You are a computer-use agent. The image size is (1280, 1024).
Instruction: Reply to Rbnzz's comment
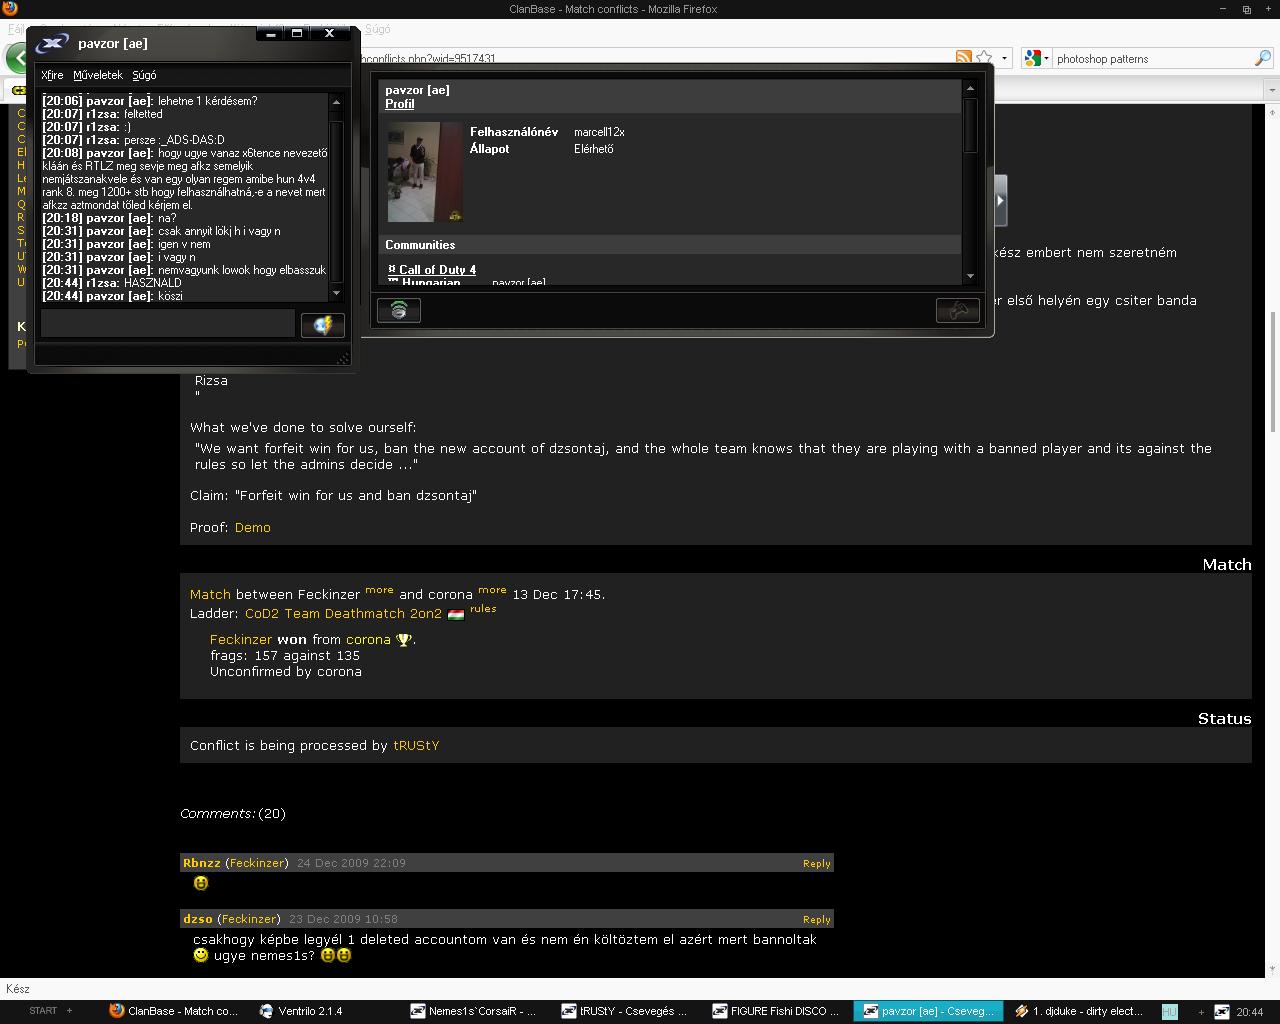coord(816,863)
